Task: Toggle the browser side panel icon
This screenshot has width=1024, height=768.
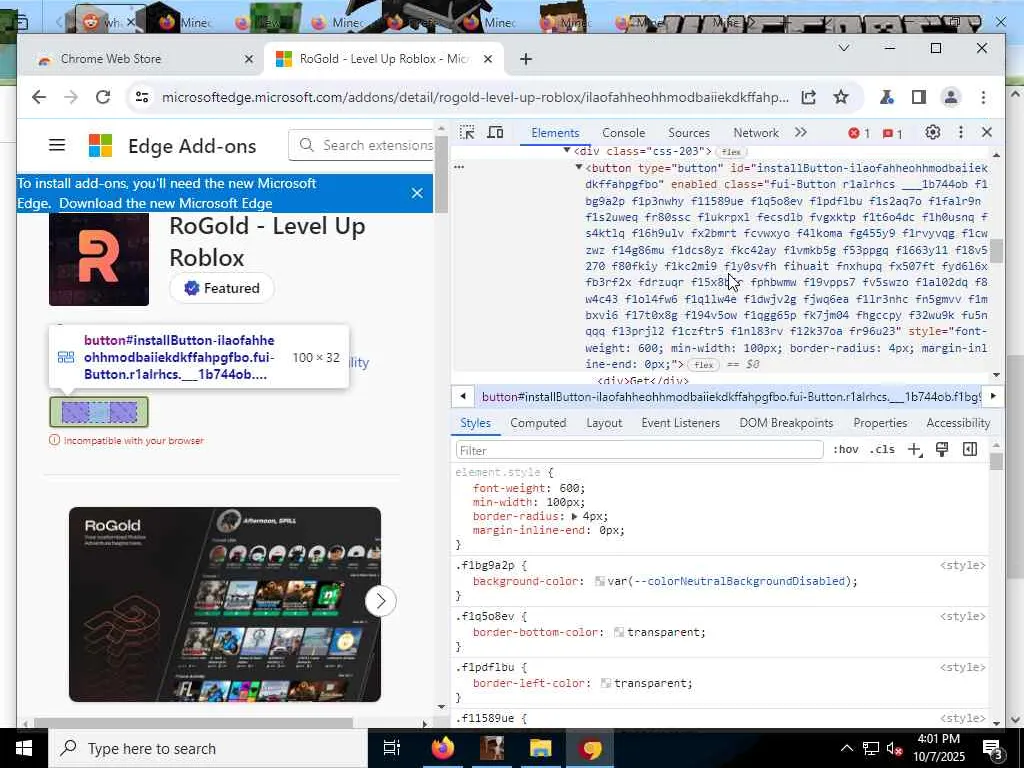Action: 919,97
